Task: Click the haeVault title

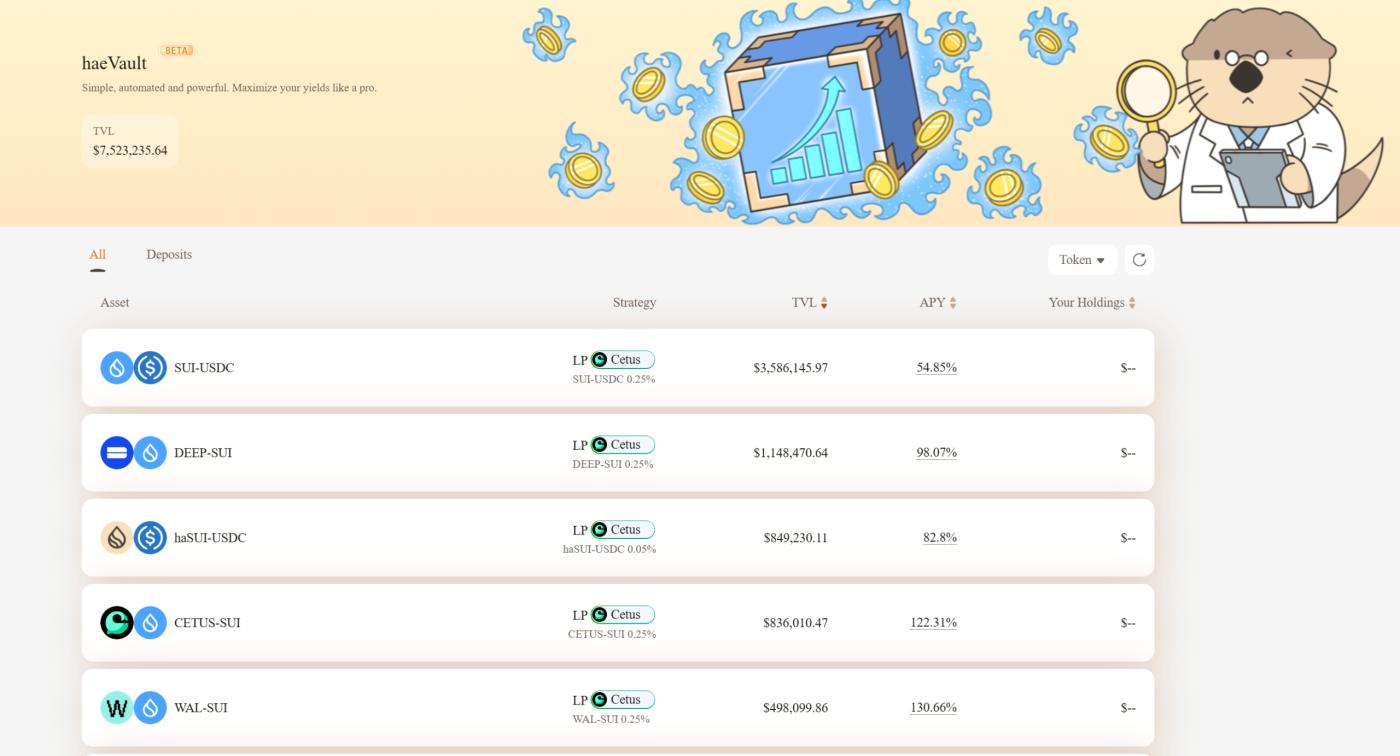Action: (x=114, y=63)
